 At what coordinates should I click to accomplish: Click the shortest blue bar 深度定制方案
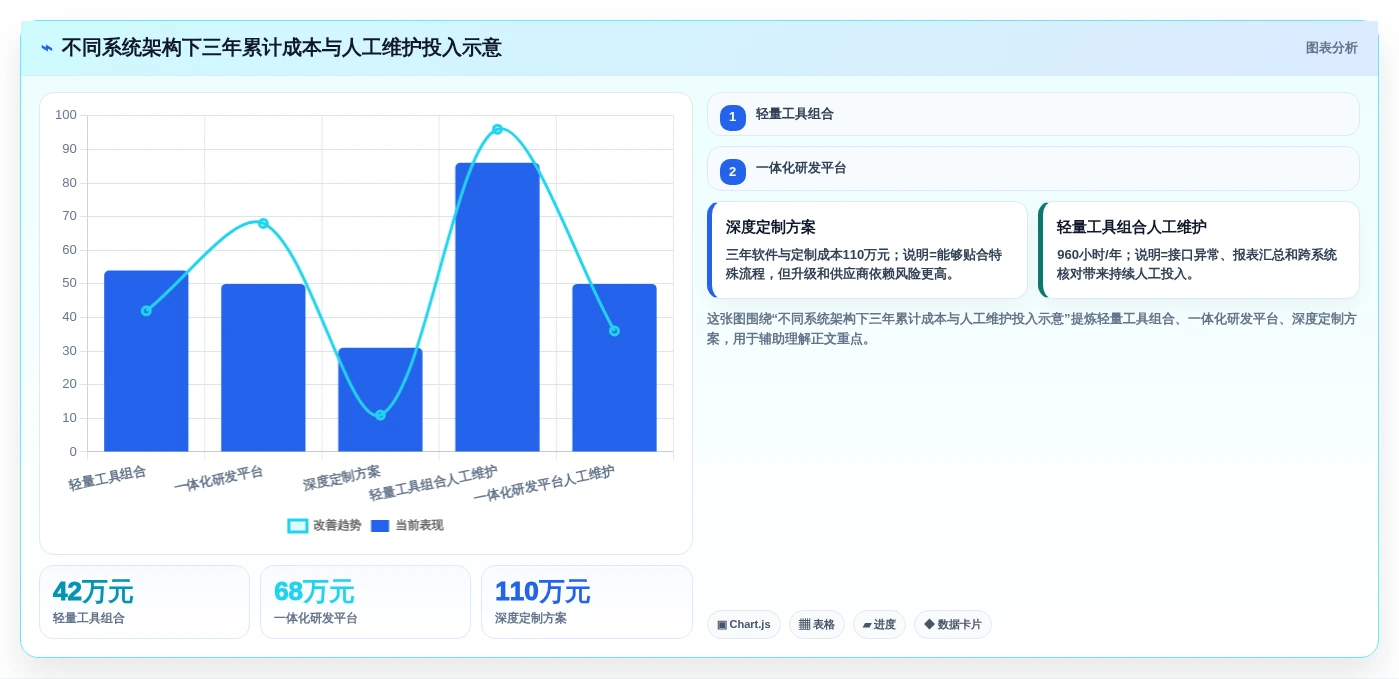(x=380, y=400)
